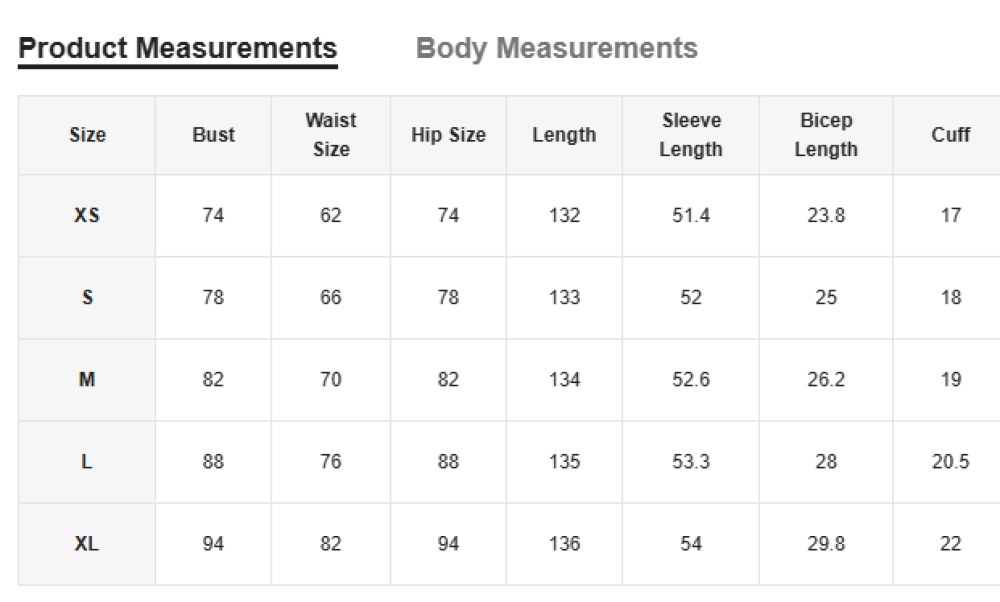1000x602 pixels.
Task: Select the S size row label
Action: coord(87,297)
